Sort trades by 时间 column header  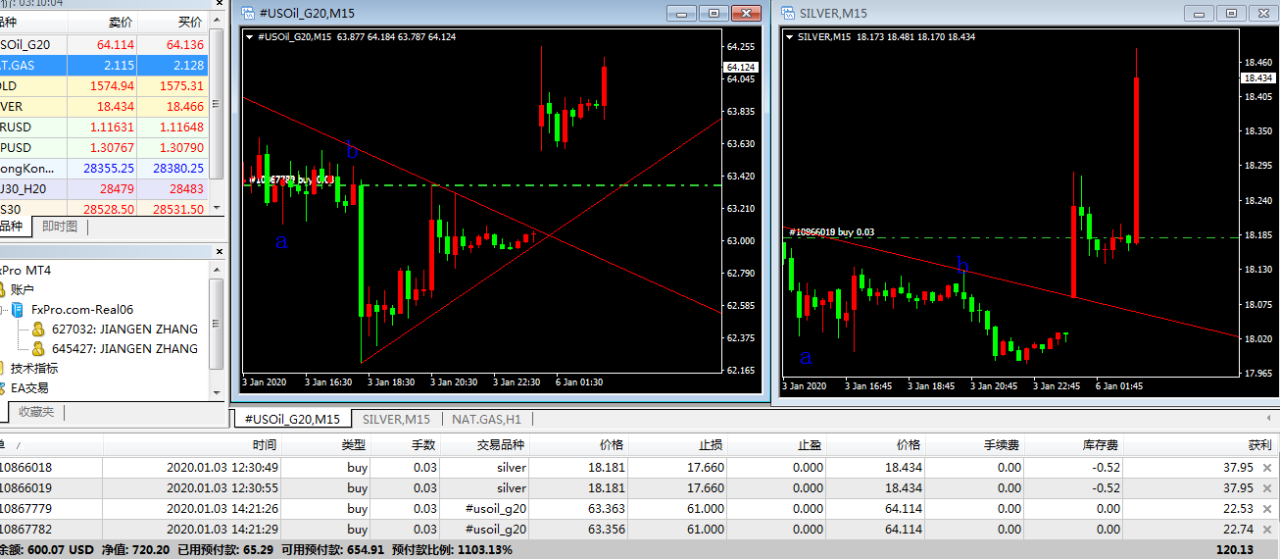pyautogui.click(x=193, y=444)
